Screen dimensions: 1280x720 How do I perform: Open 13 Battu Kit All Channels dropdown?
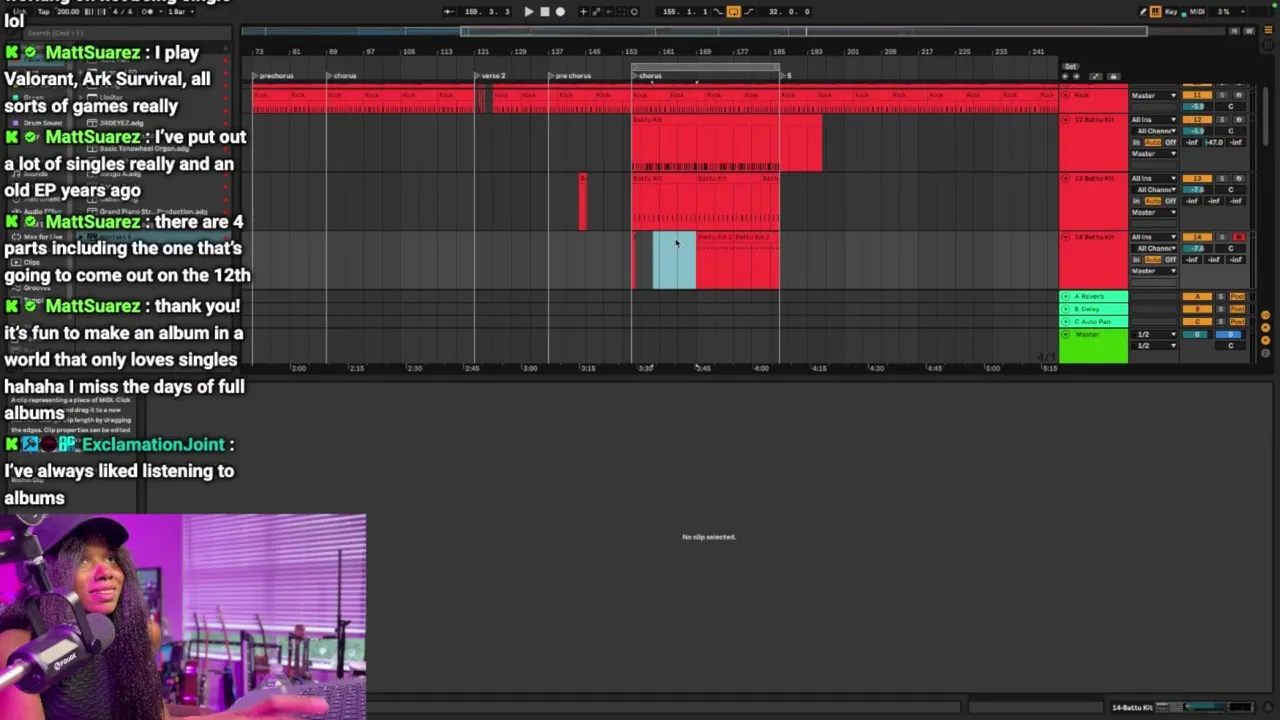point(1154,189)
